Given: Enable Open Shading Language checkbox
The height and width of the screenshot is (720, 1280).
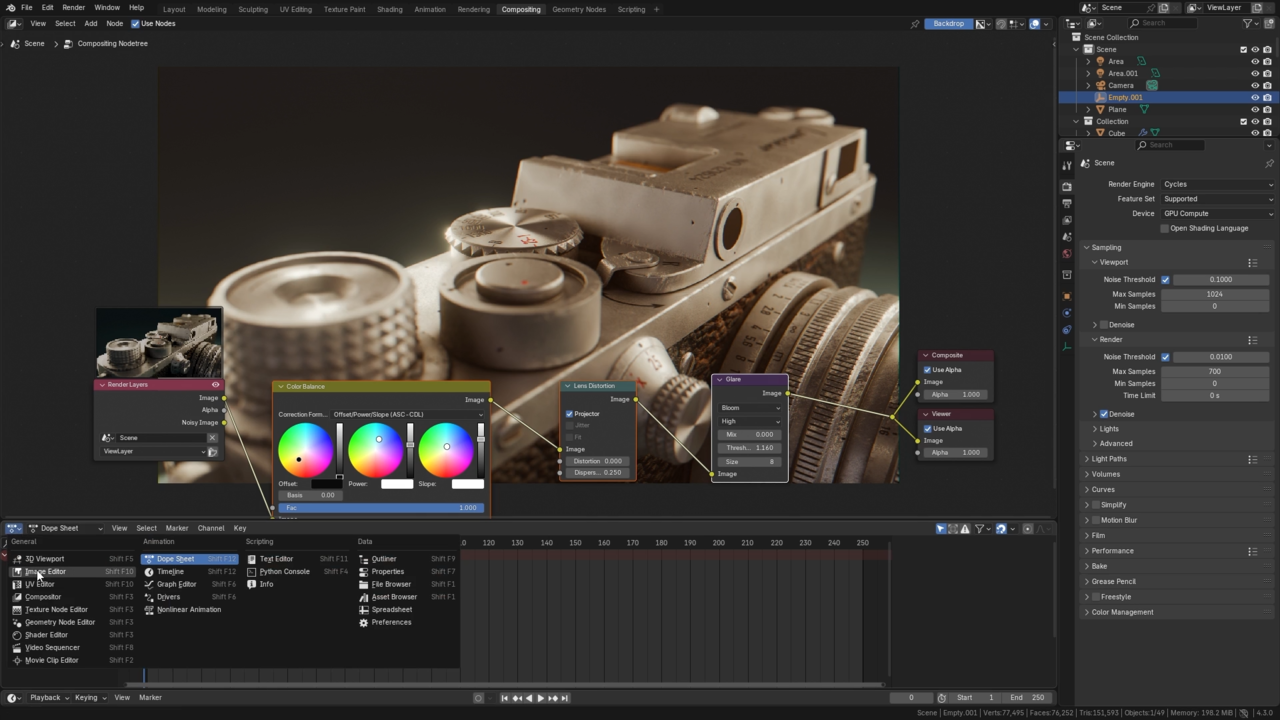Looking at the screenshot, I should click(1165, 228).
